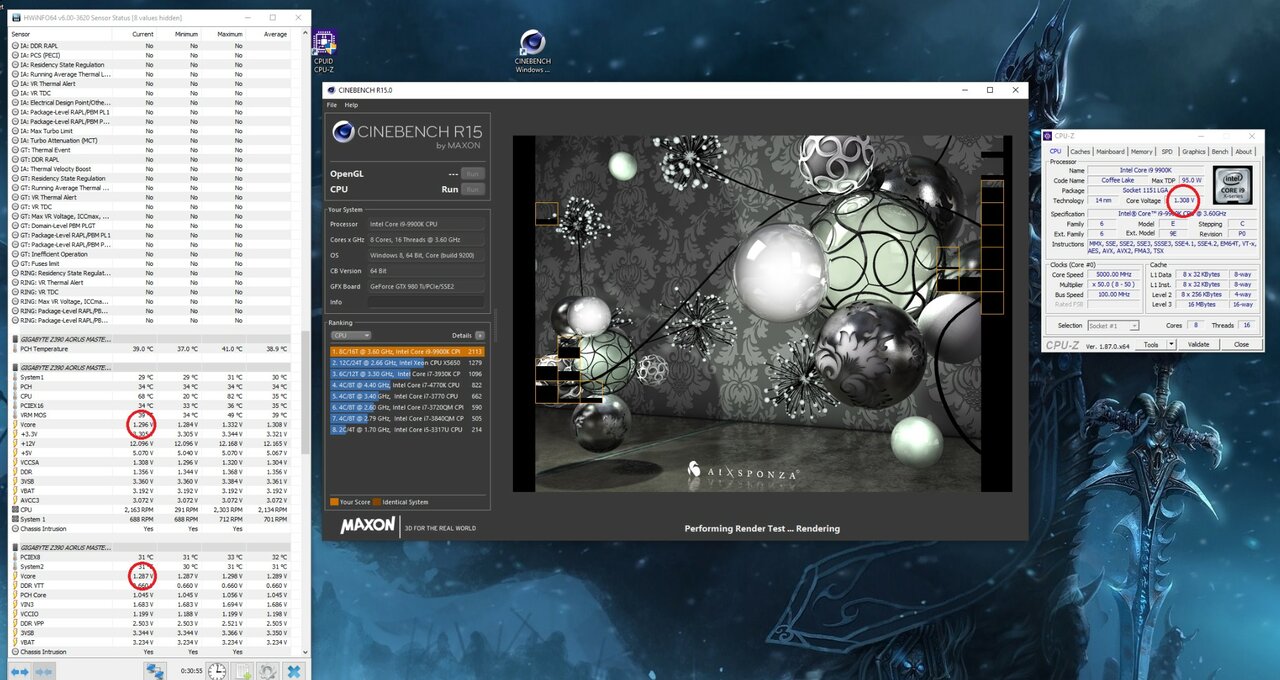1280x680 pixels.
Task: Click the Close button in CPU-Z
Action: [x=1240, y=344]
